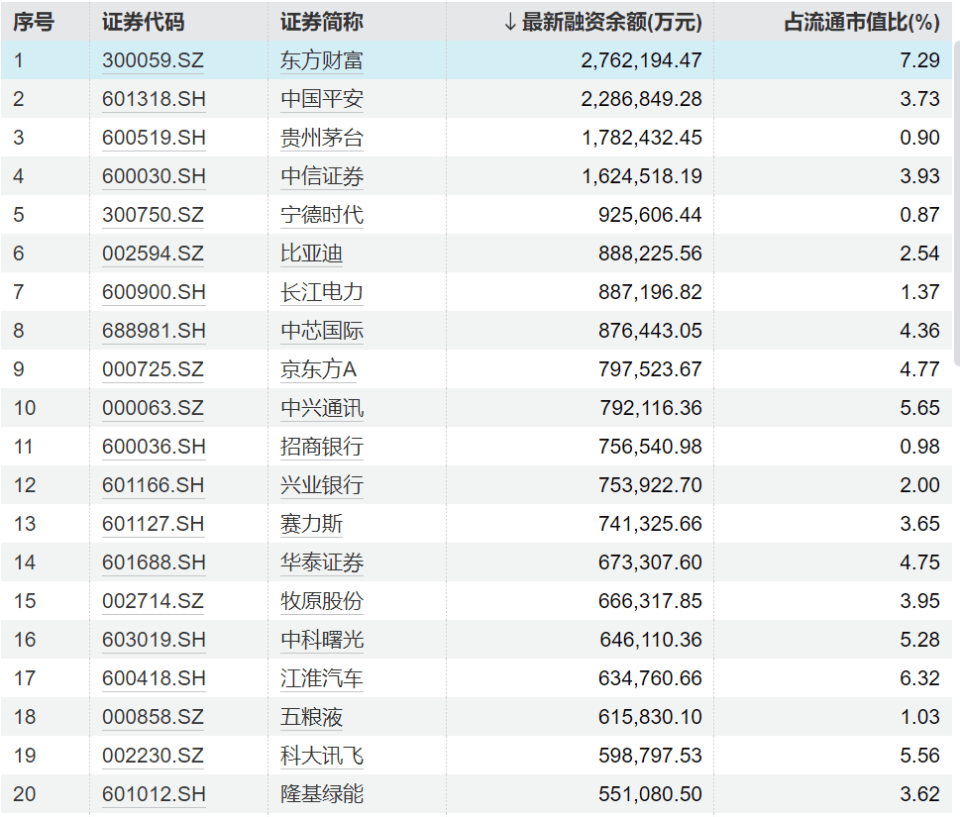Open stock code link 300750.SZ

153,214
